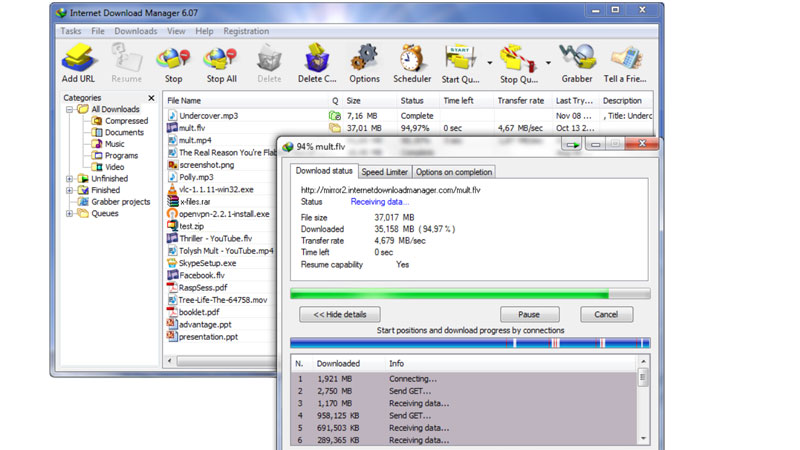Click the Stop toolbar icon
Screen dimensions: 800x450
pyautogui.click(x=173, y=64)
